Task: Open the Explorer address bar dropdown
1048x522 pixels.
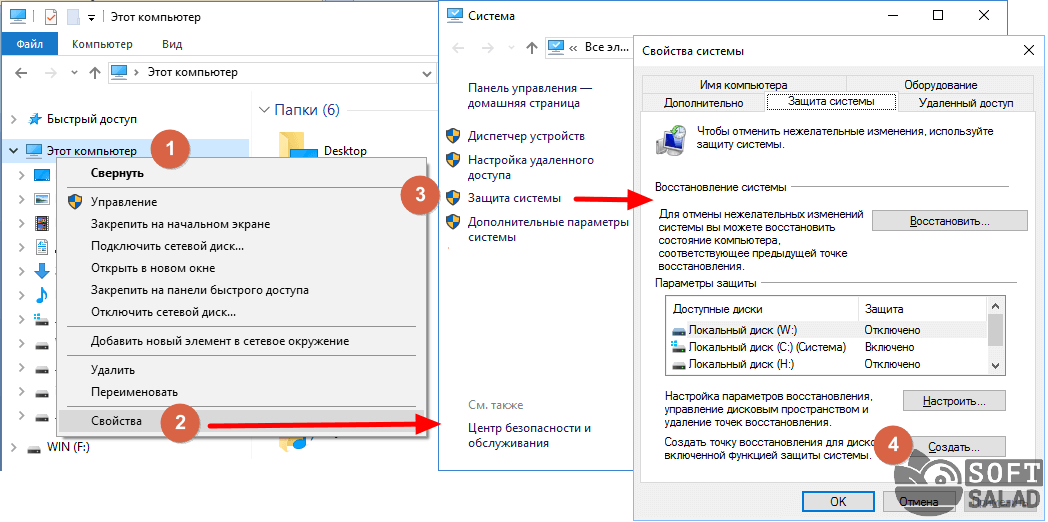Action: point(427,73)
